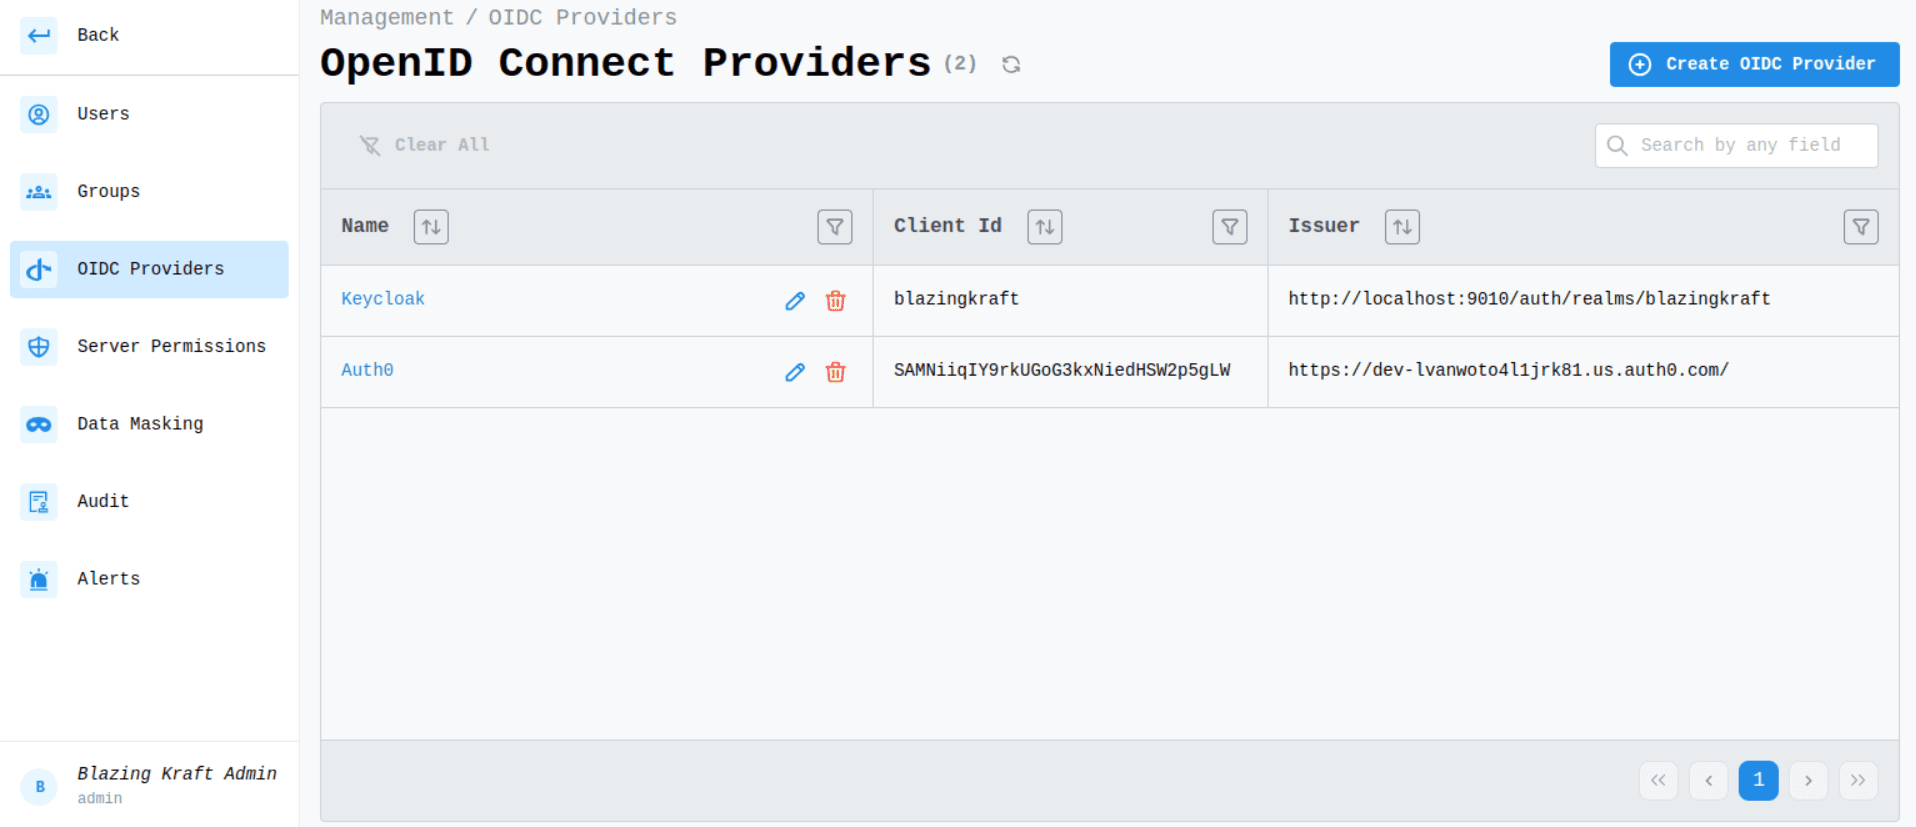This screenshot has width=1916, height=827.
Task: Open the Keycloak provider link
Action: [383, 299]
